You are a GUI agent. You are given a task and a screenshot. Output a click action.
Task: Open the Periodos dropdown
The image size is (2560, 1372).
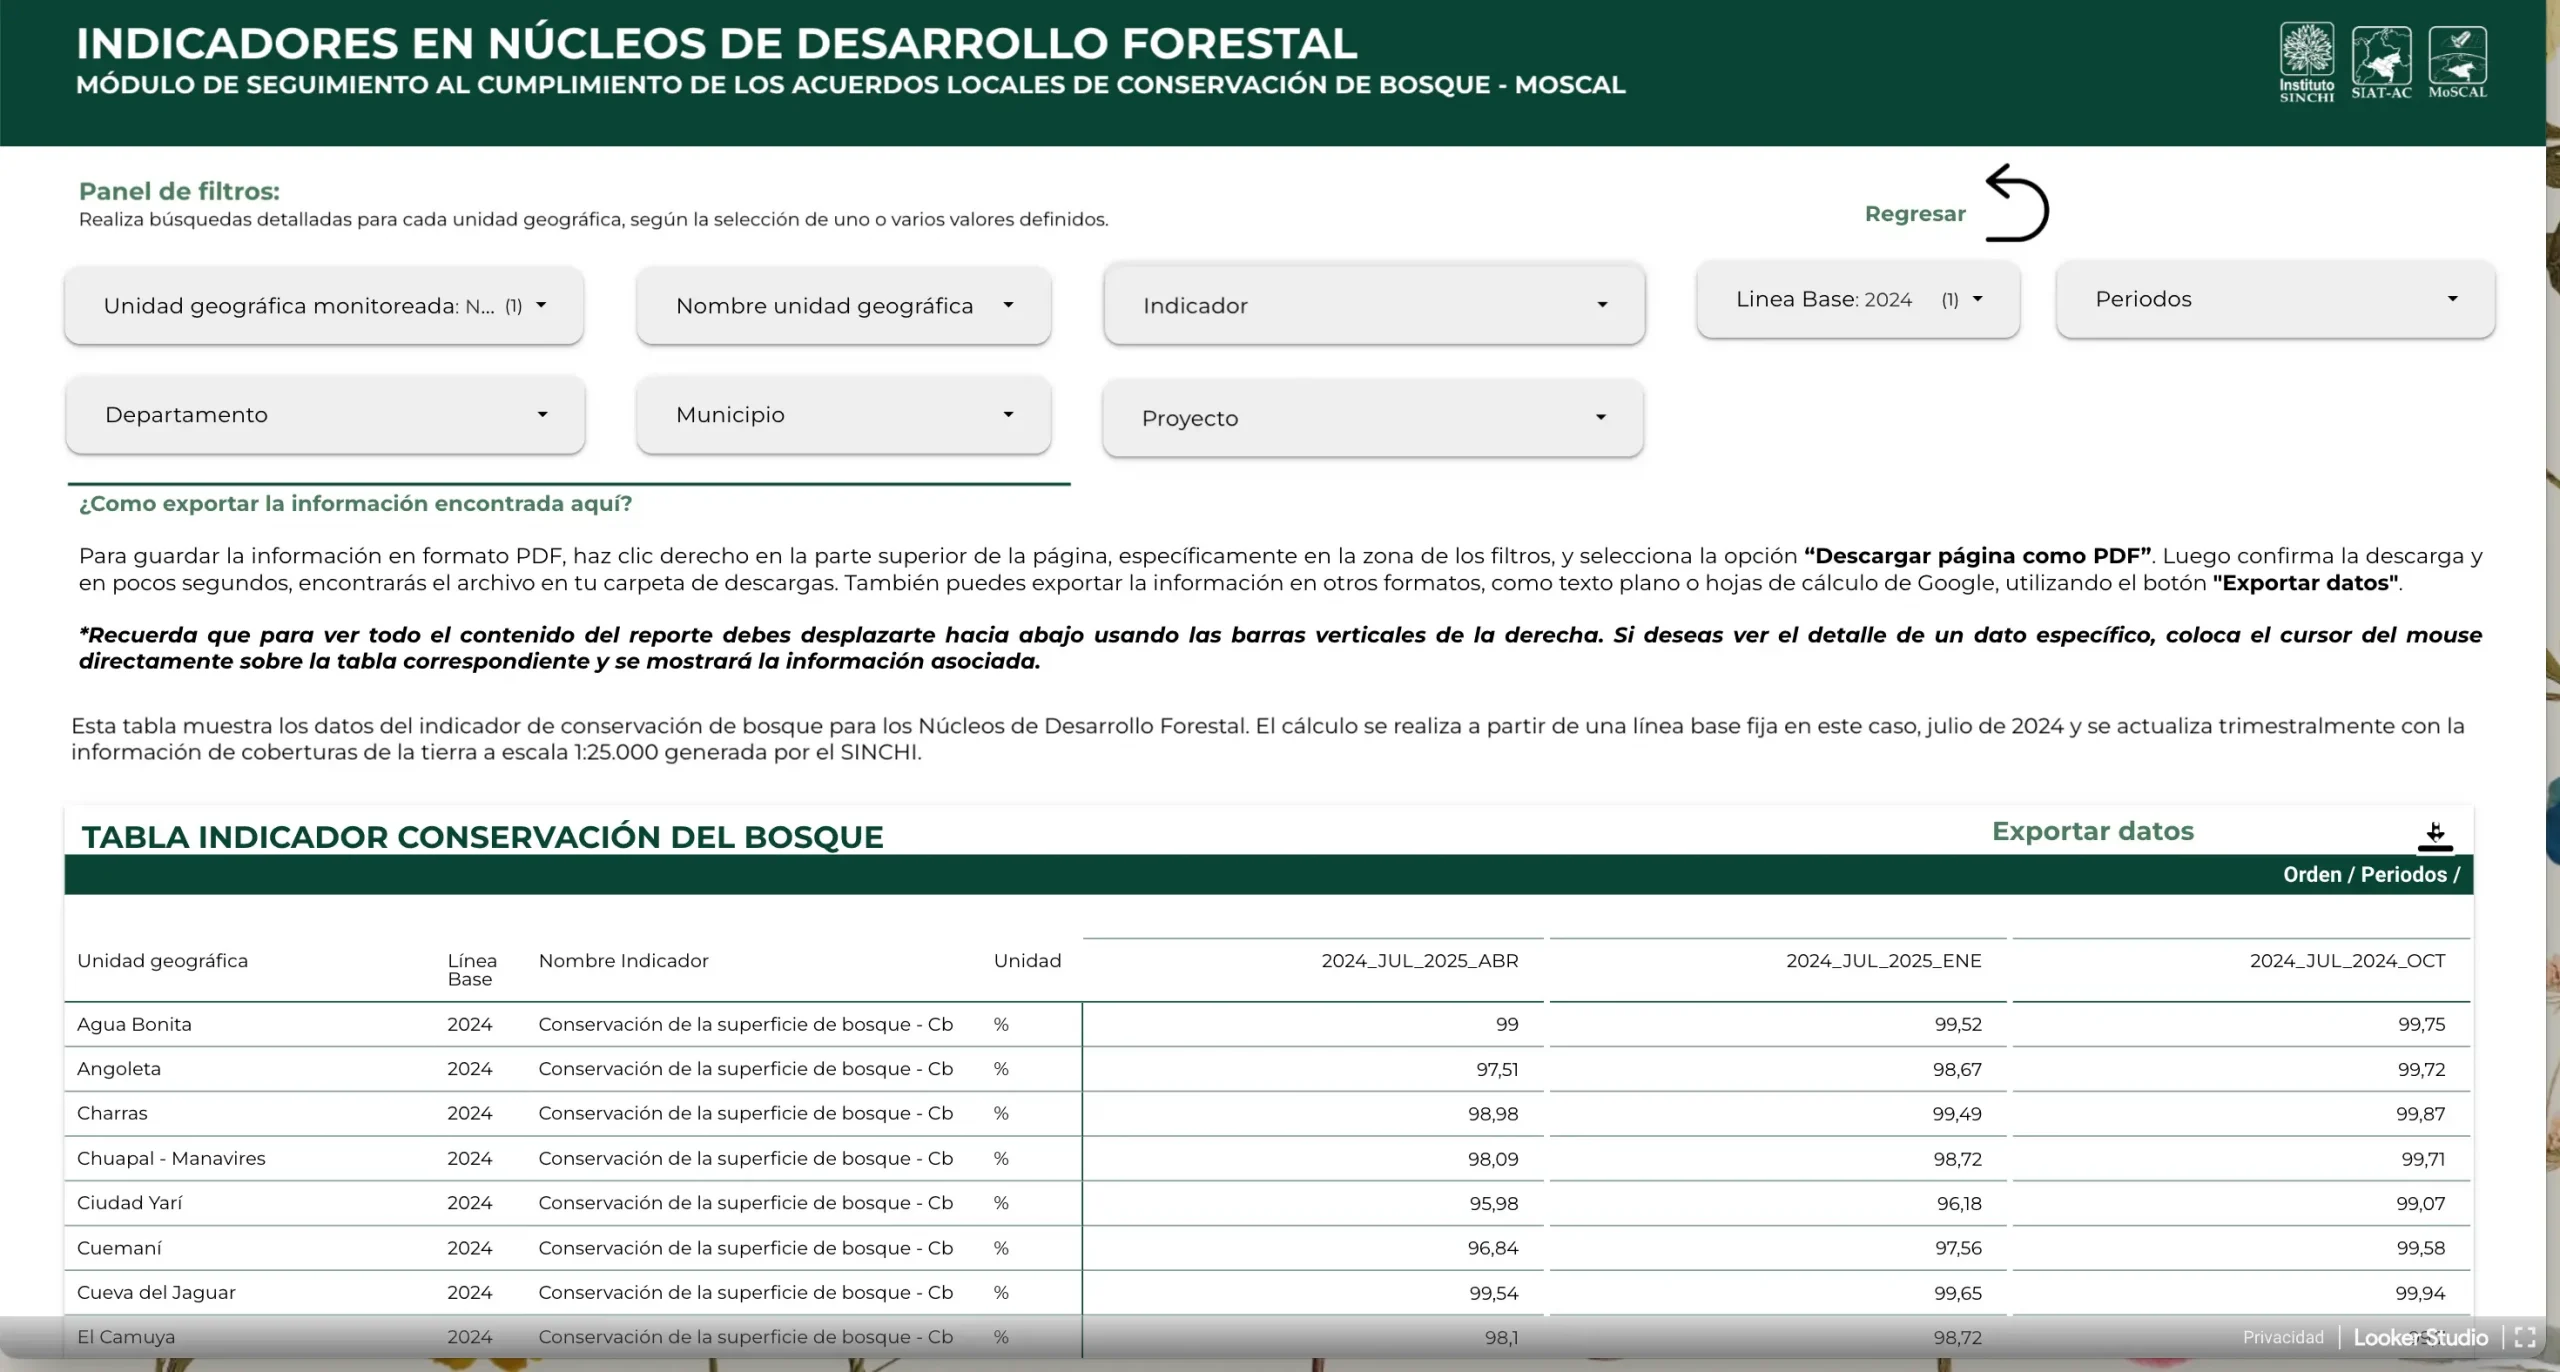pos(2275,300)
